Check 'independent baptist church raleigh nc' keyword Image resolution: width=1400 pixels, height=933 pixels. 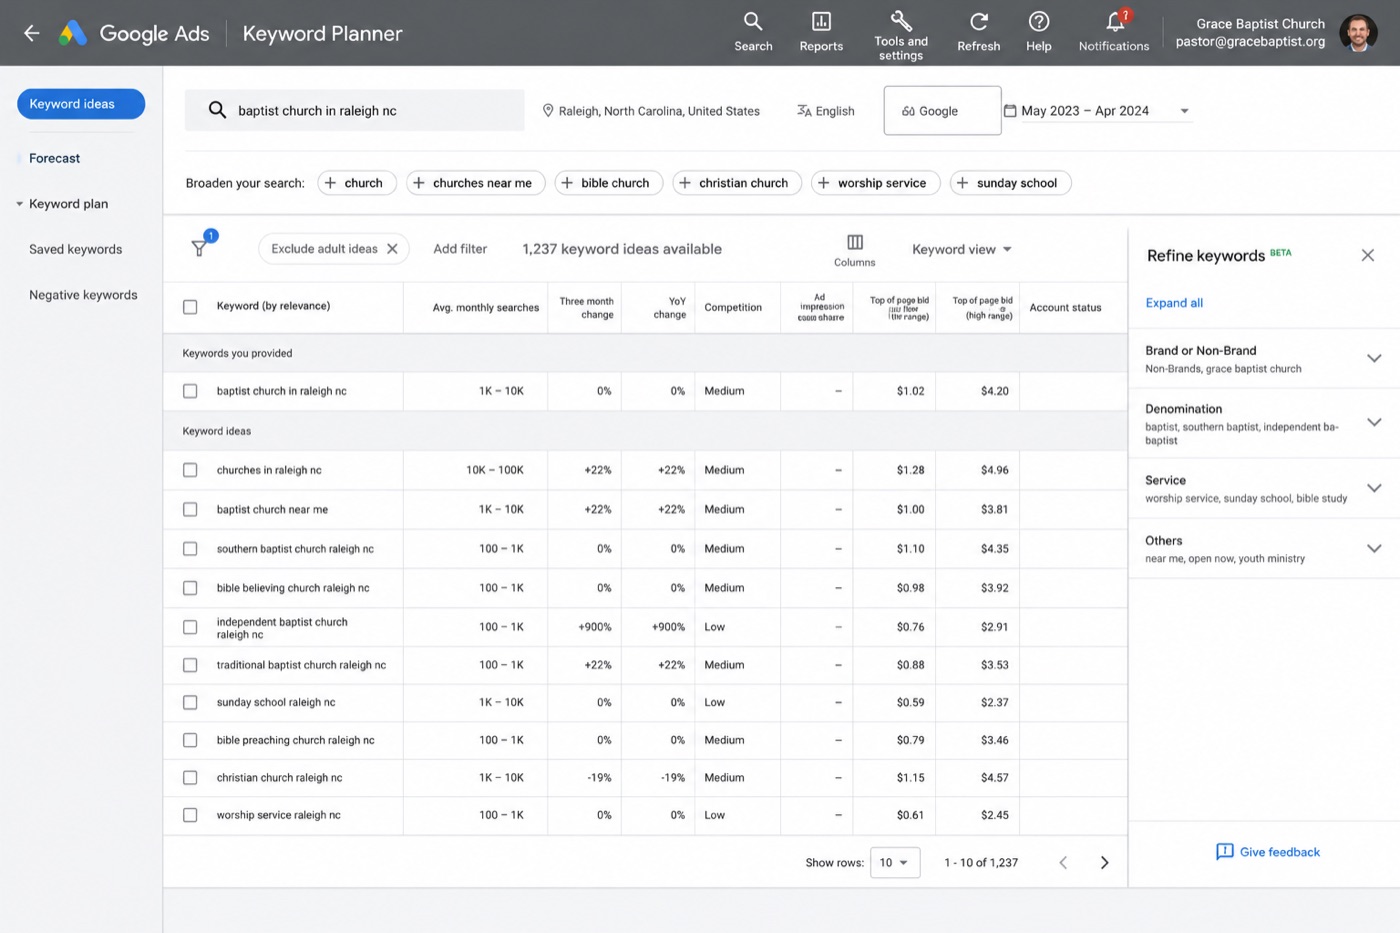(190, 627)
